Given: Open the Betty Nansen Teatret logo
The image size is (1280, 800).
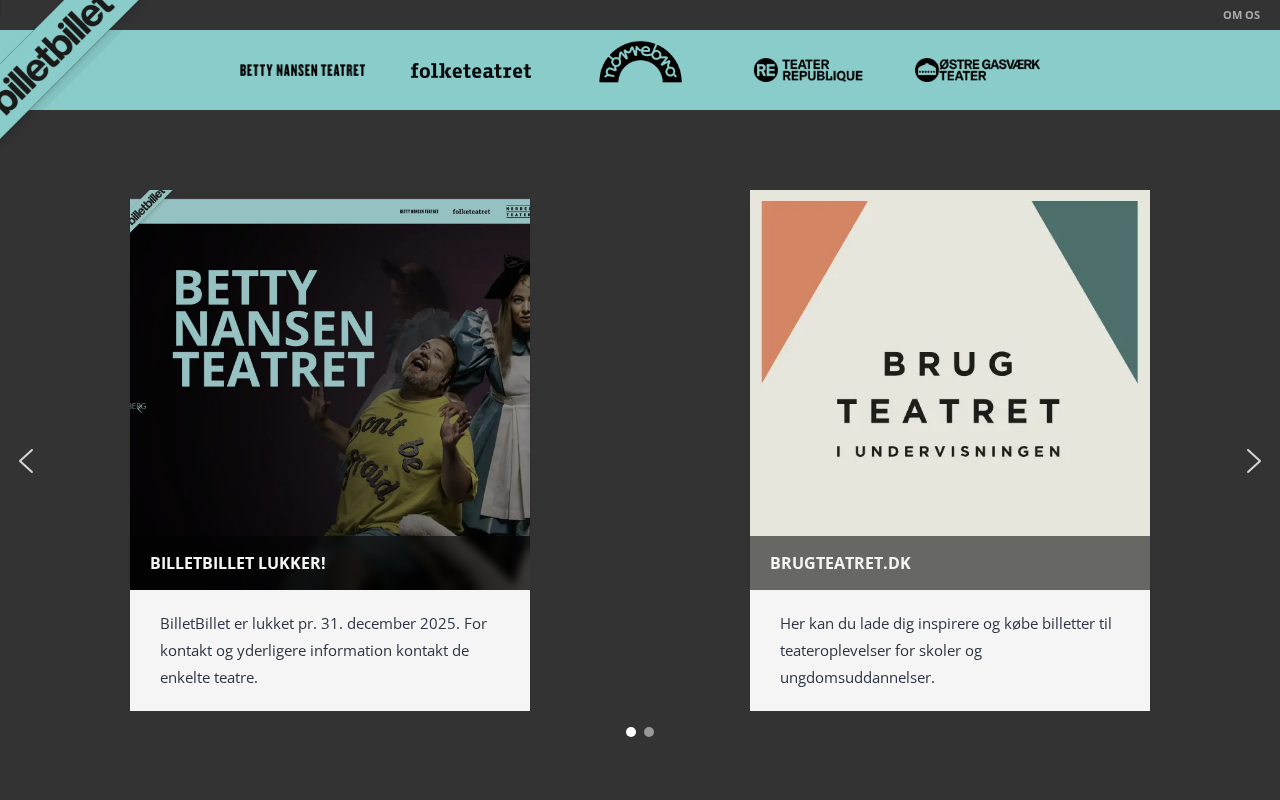Looking at the screenshot, I should pos(302,70).
